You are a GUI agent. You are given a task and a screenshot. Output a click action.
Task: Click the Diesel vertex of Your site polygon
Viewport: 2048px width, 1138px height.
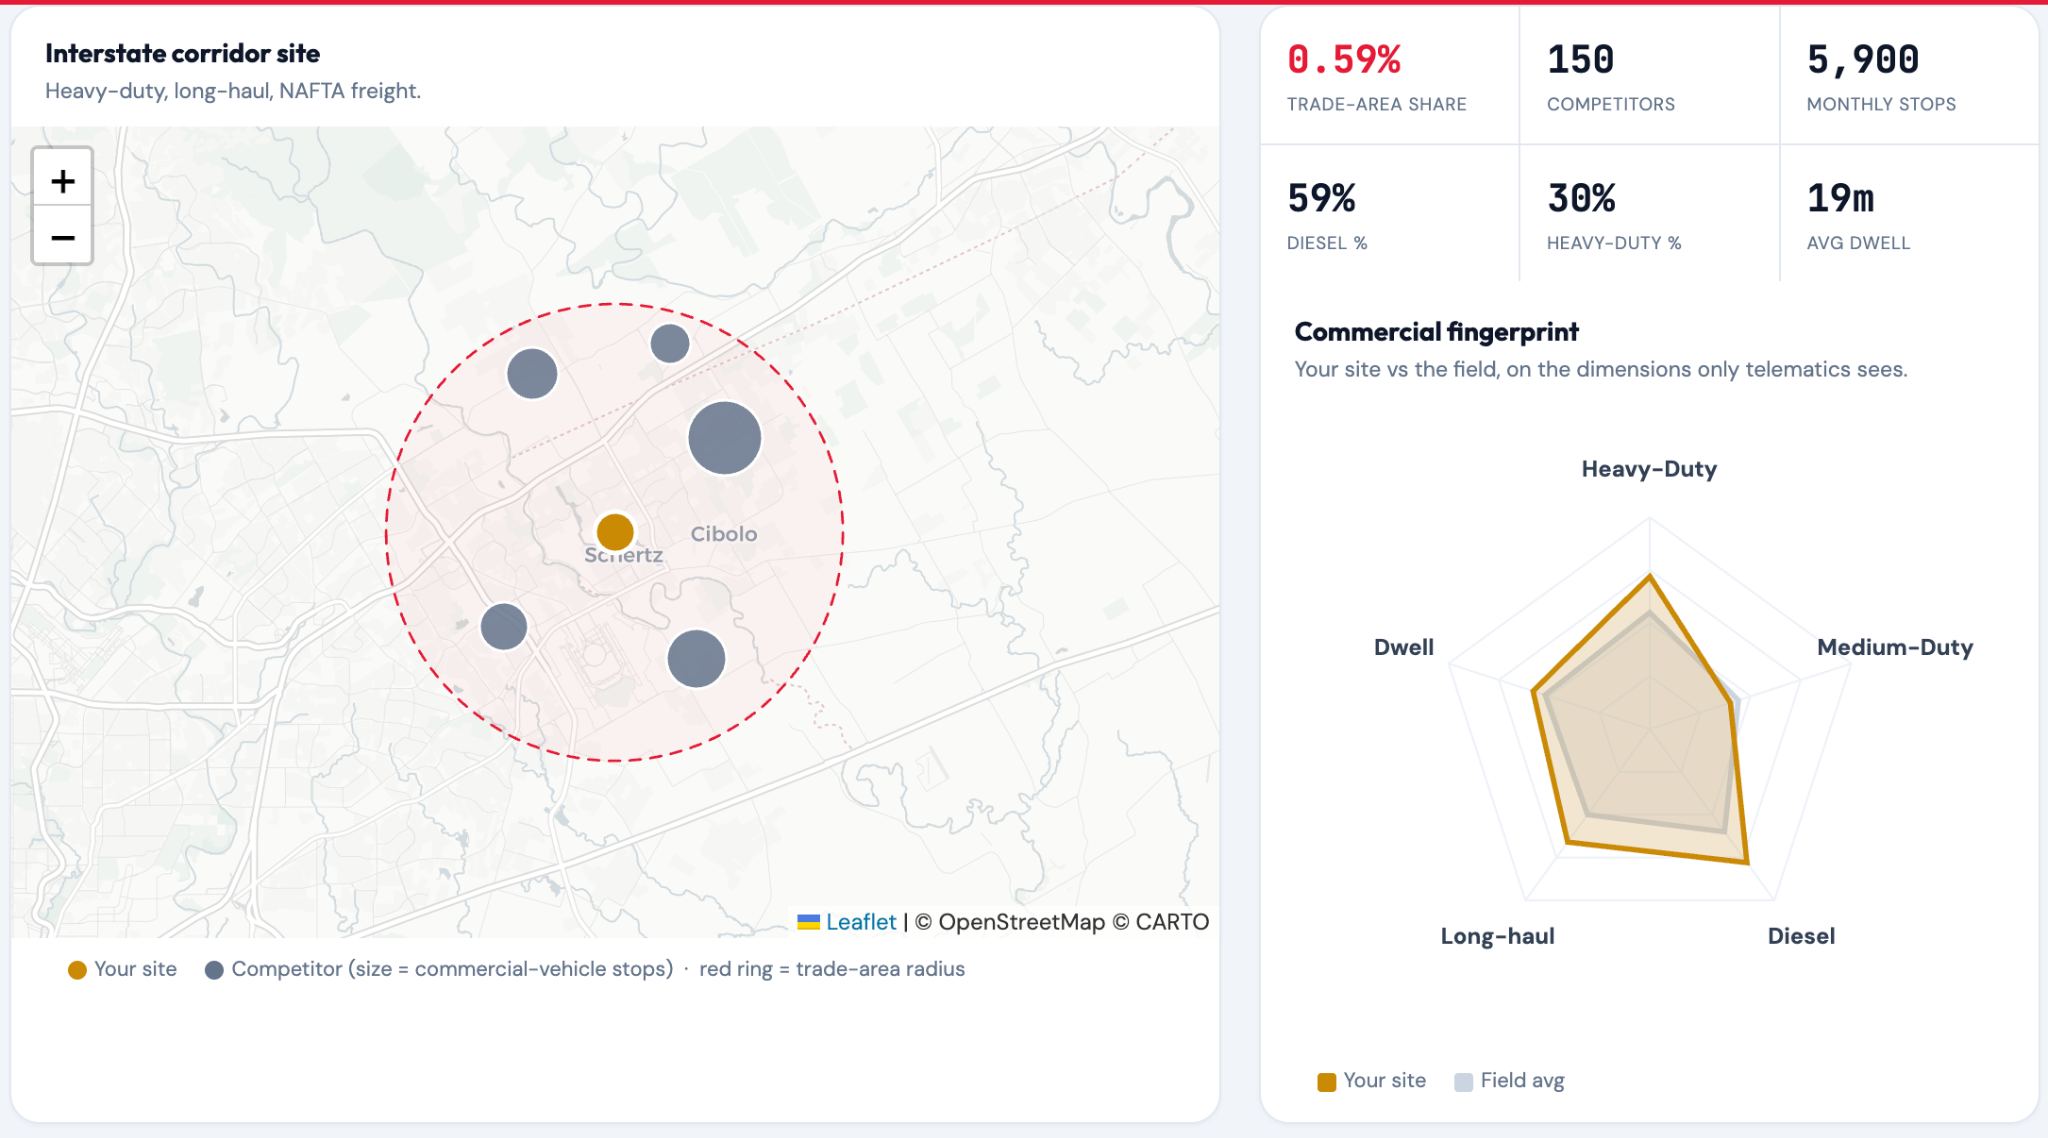click(1746, 862)
